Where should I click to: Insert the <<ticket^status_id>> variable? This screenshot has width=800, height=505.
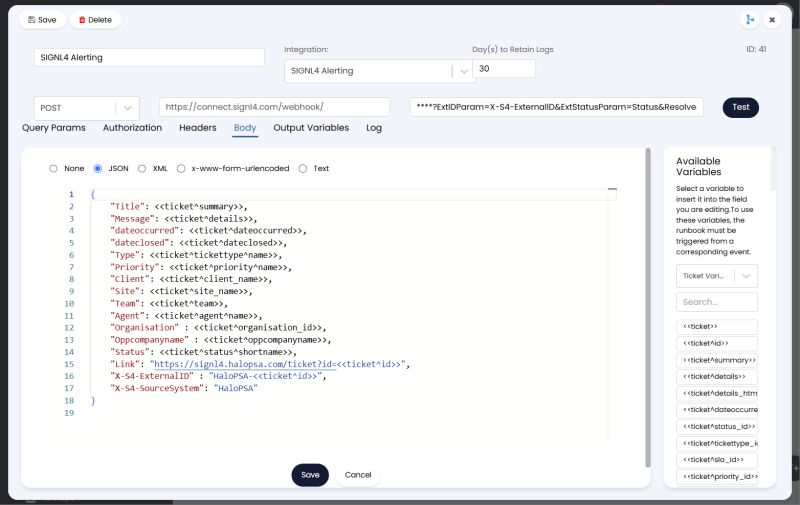[x=716, y=426]
